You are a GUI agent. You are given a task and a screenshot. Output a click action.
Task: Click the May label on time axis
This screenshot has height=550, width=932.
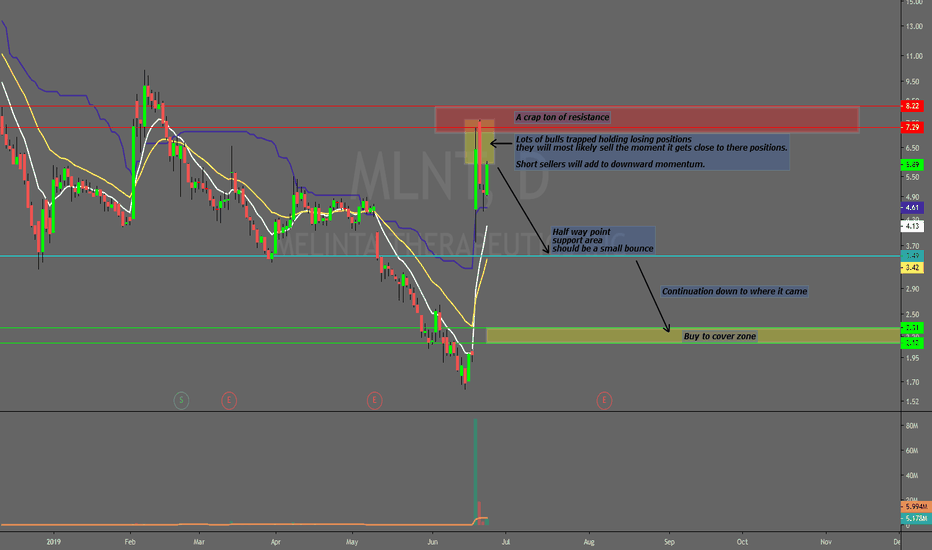coord(352,542)
